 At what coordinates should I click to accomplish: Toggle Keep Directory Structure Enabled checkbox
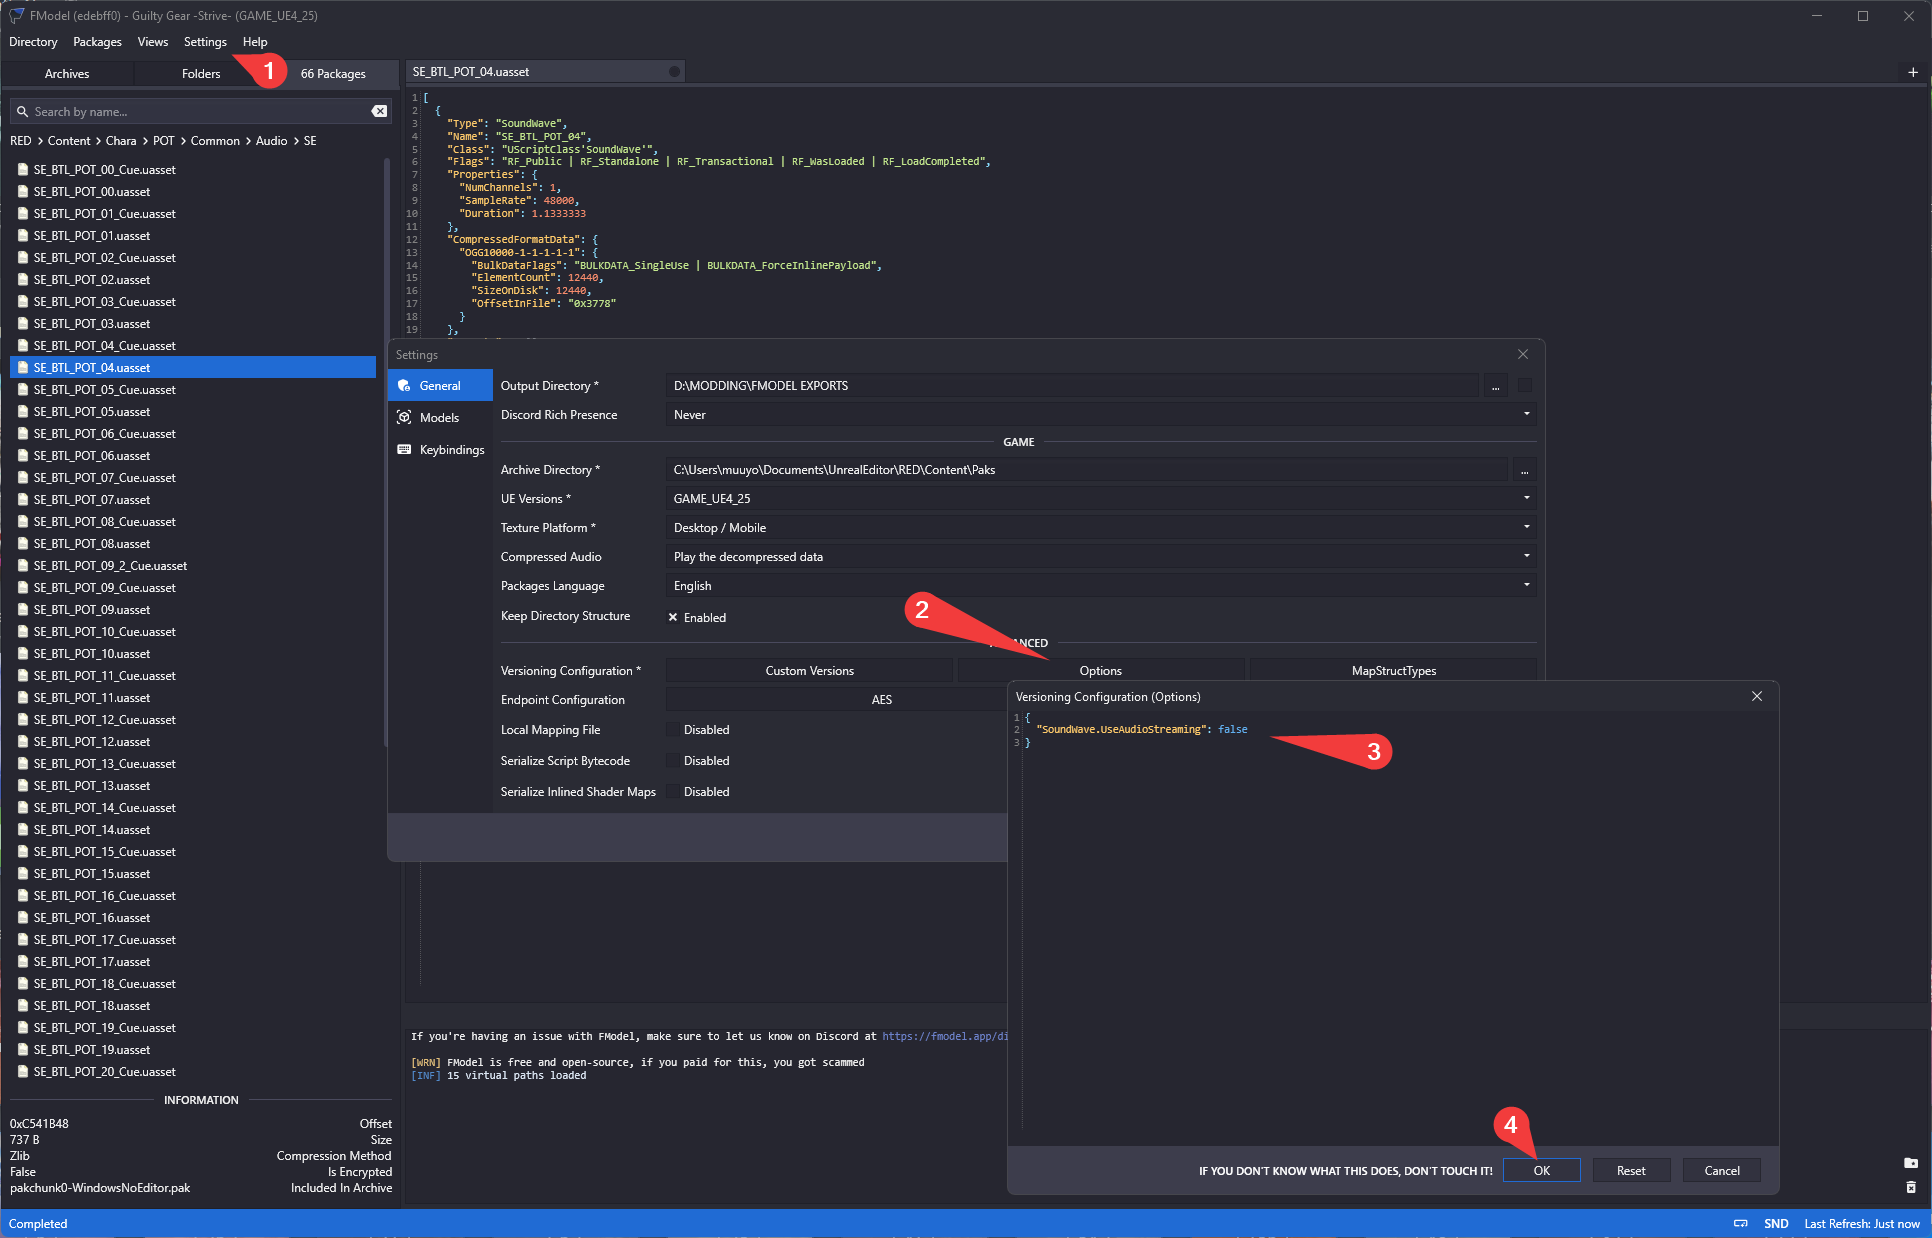click(673, 617)
